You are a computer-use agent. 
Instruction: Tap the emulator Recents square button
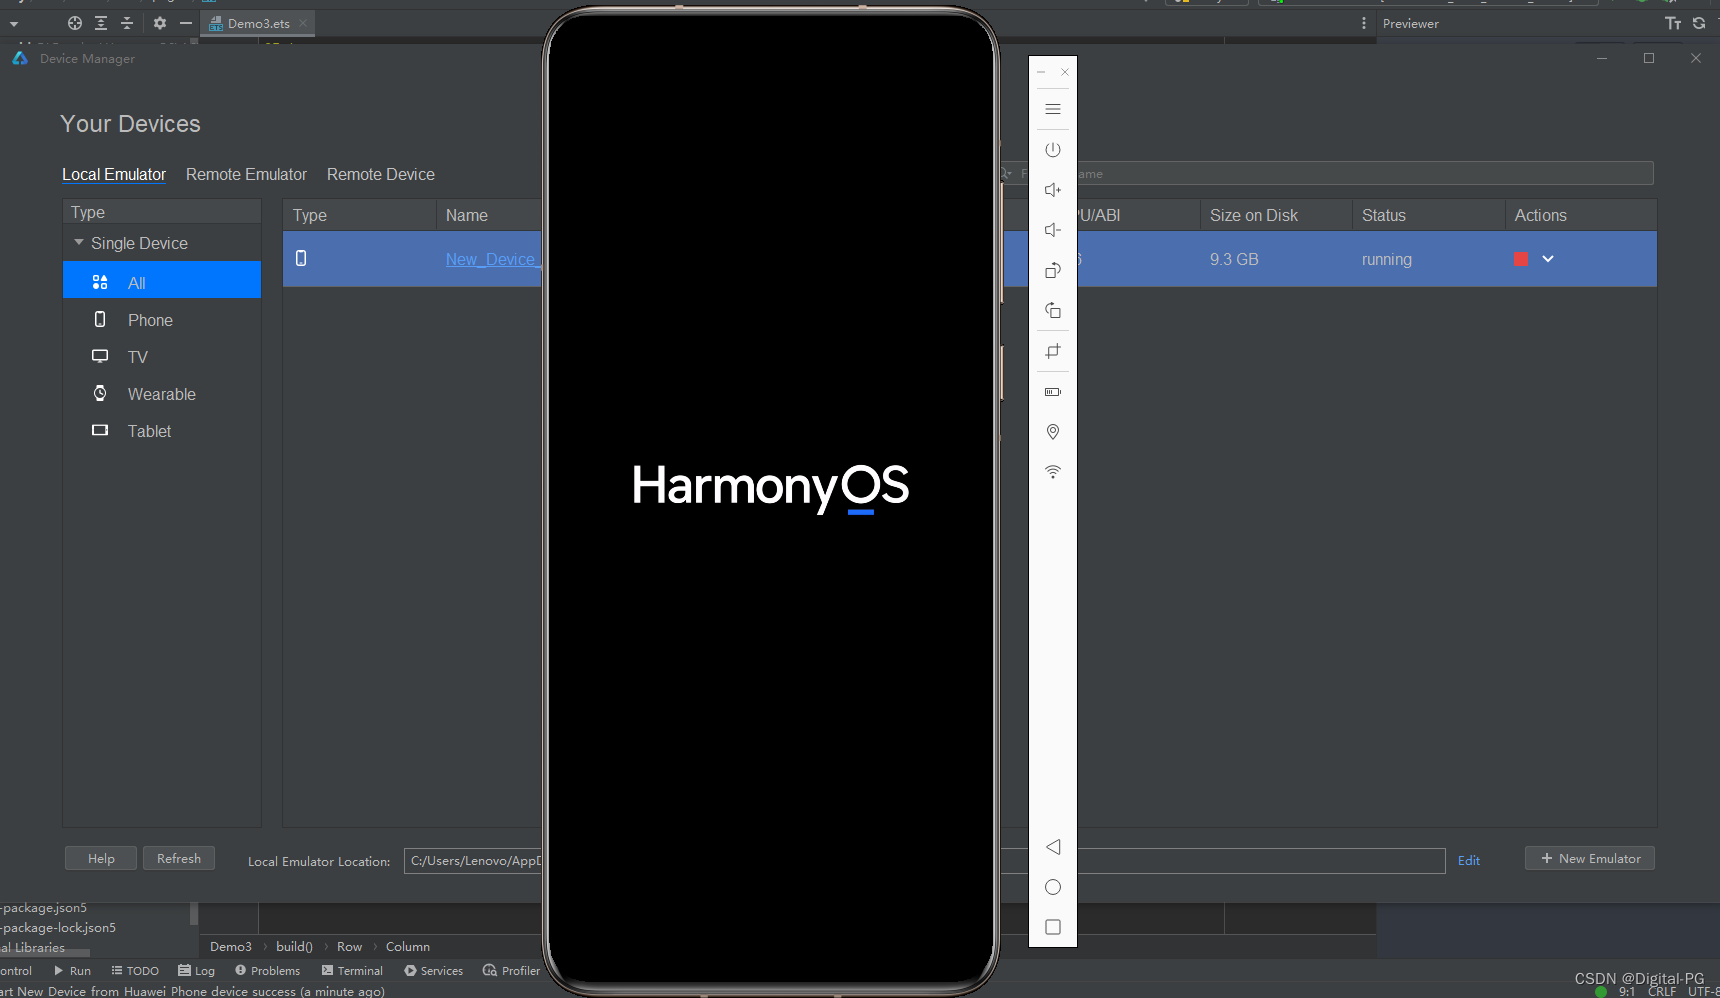(x=1053, y=927)
